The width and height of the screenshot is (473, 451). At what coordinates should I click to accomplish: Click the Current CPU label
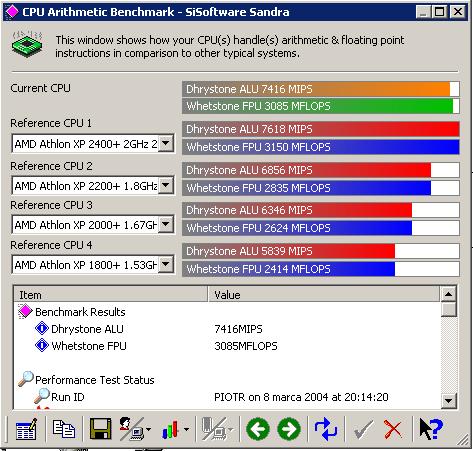(40, 88)
